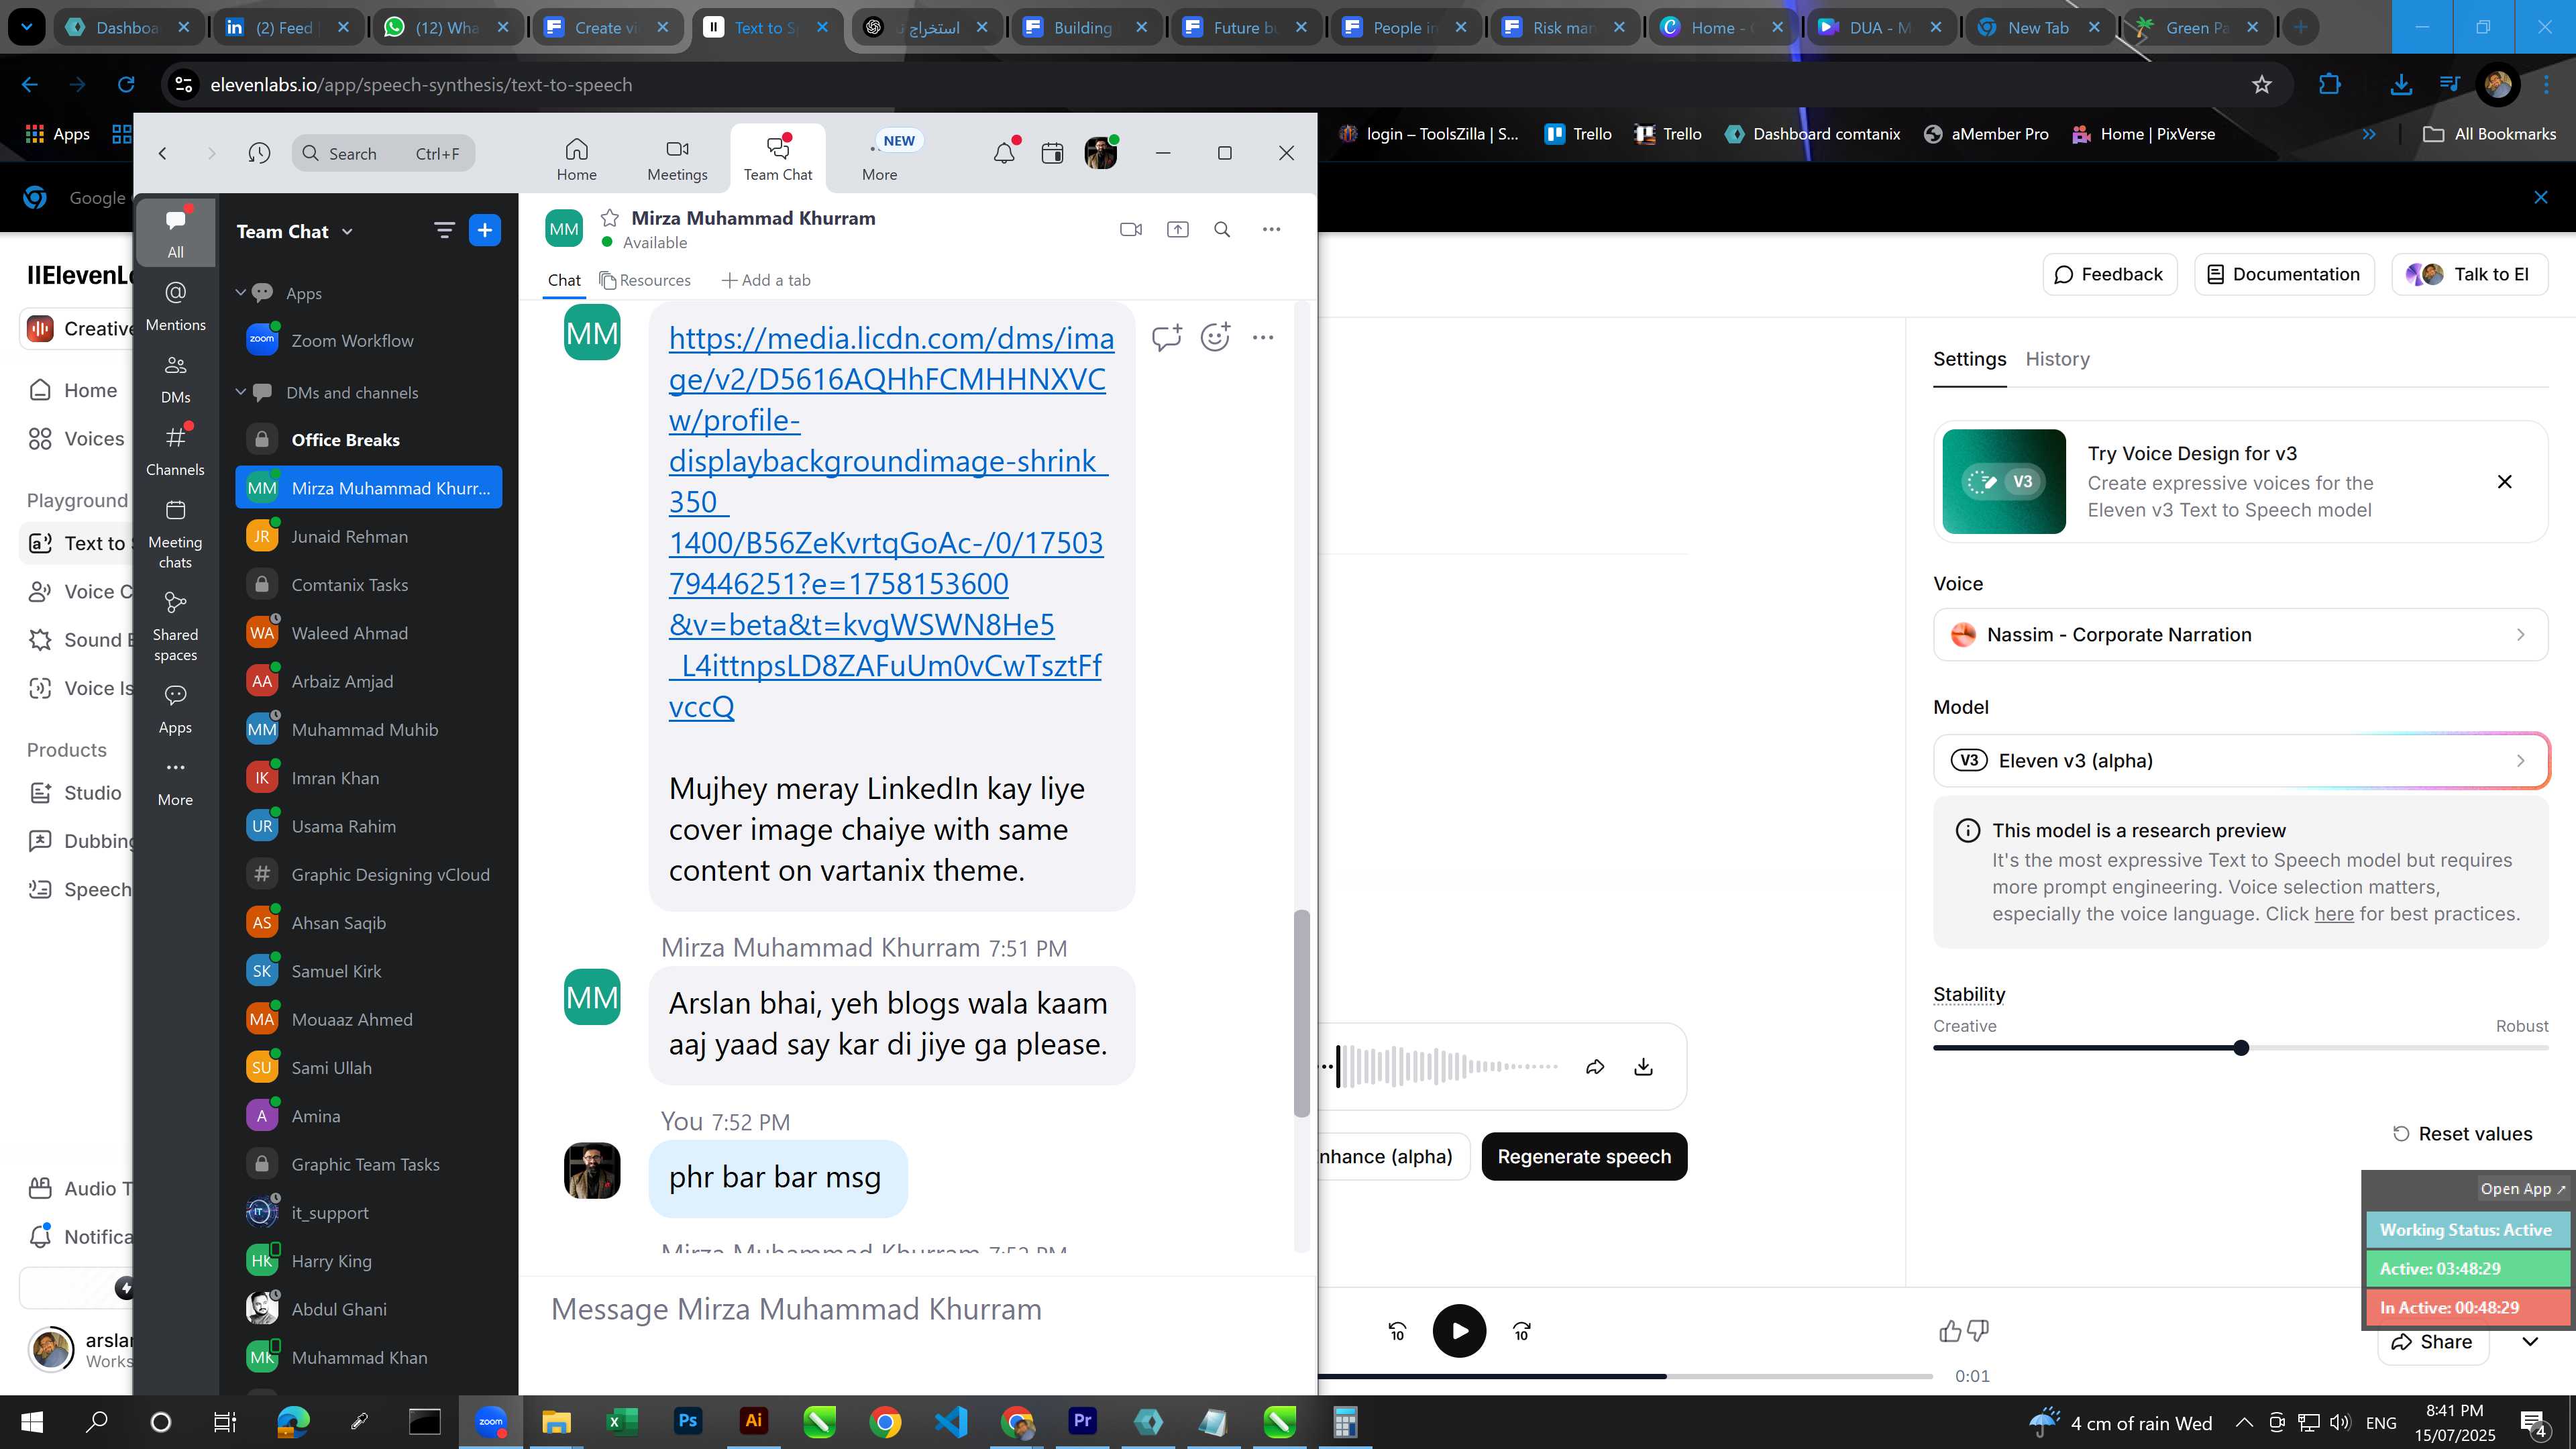This screenshot has width=2576, height=1449.
Task: Dismiss the Try Voice Design for v3 banner
Action: coord(2505,482)
